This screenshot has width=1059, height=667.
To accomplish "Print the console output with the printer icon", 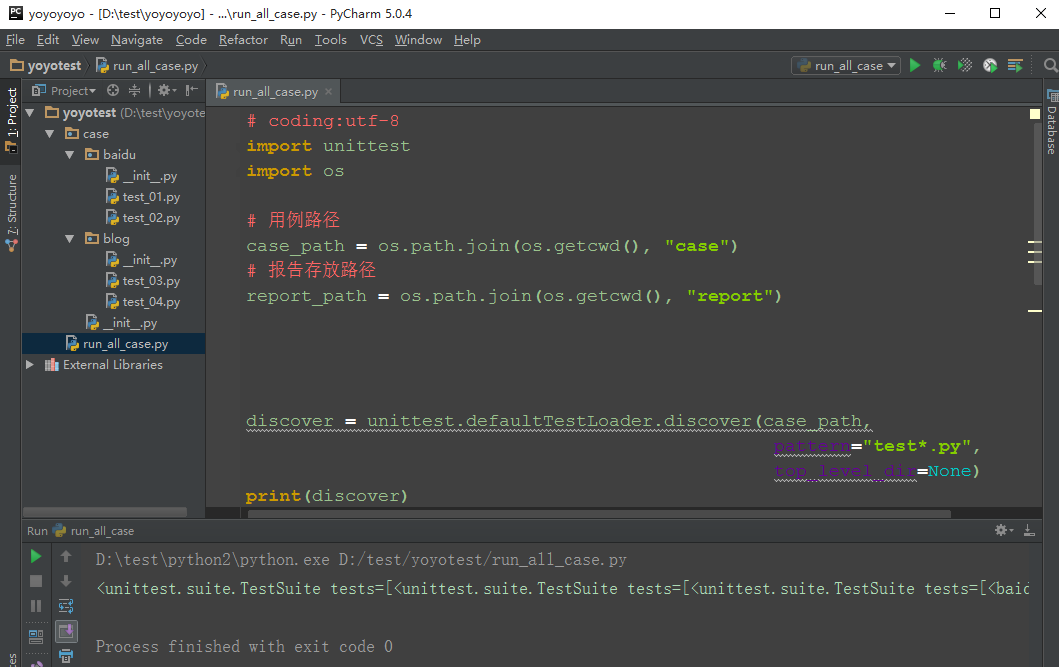I will [x=66, y=656].
